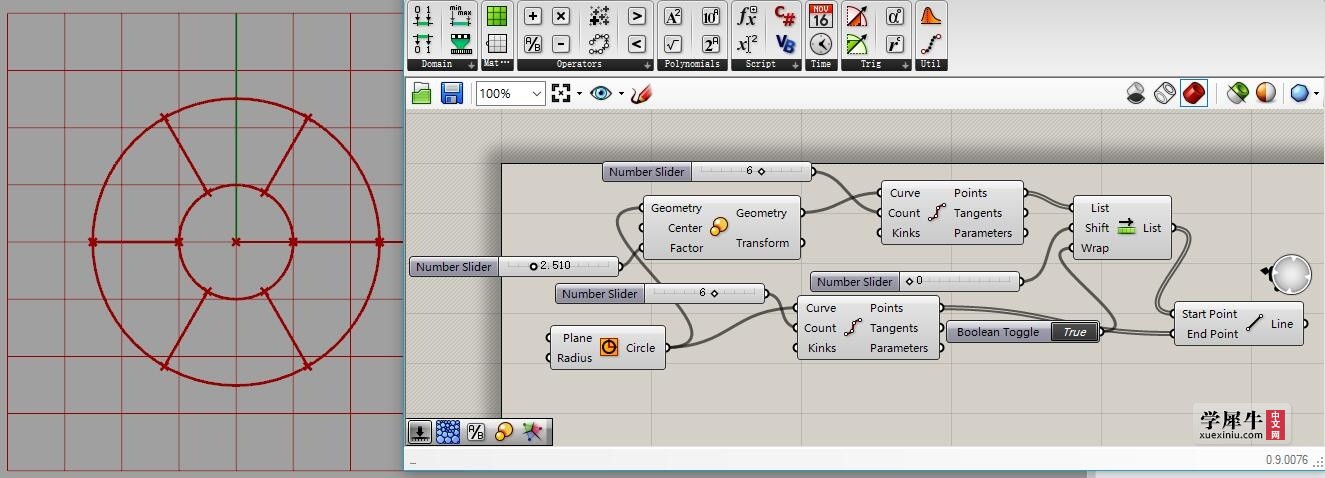The width and height of the screenshot is (1325, 478).
Task: Open the Time panel label
Action: click(x=821, y=64)
